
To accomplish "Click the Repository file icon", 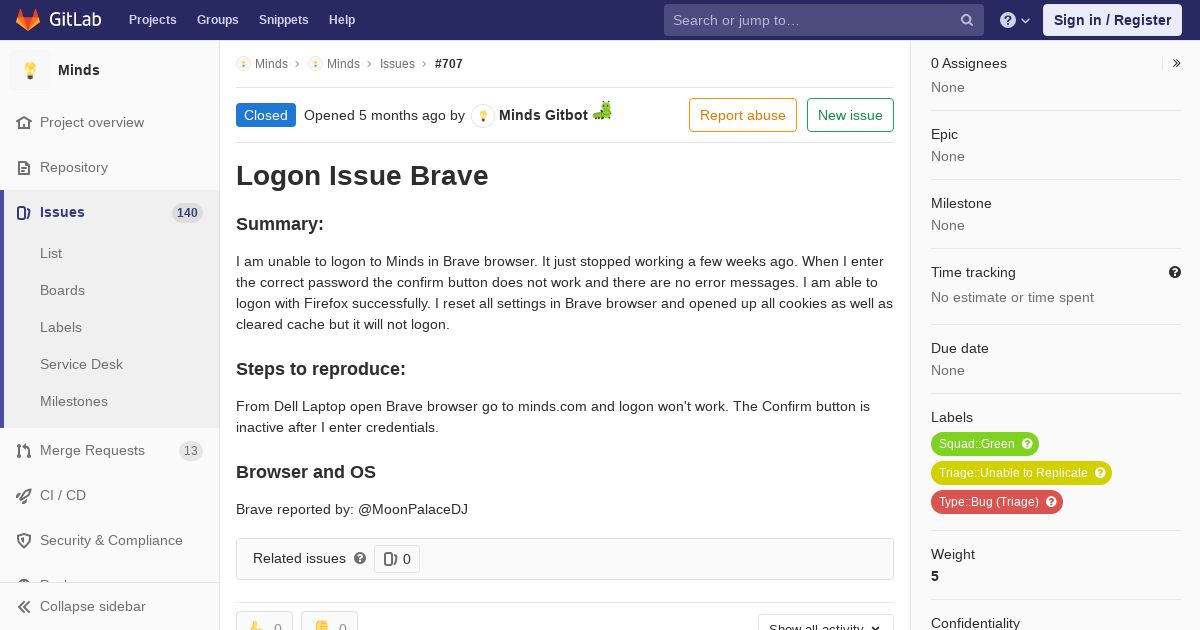I will click(x=24, y=167).
